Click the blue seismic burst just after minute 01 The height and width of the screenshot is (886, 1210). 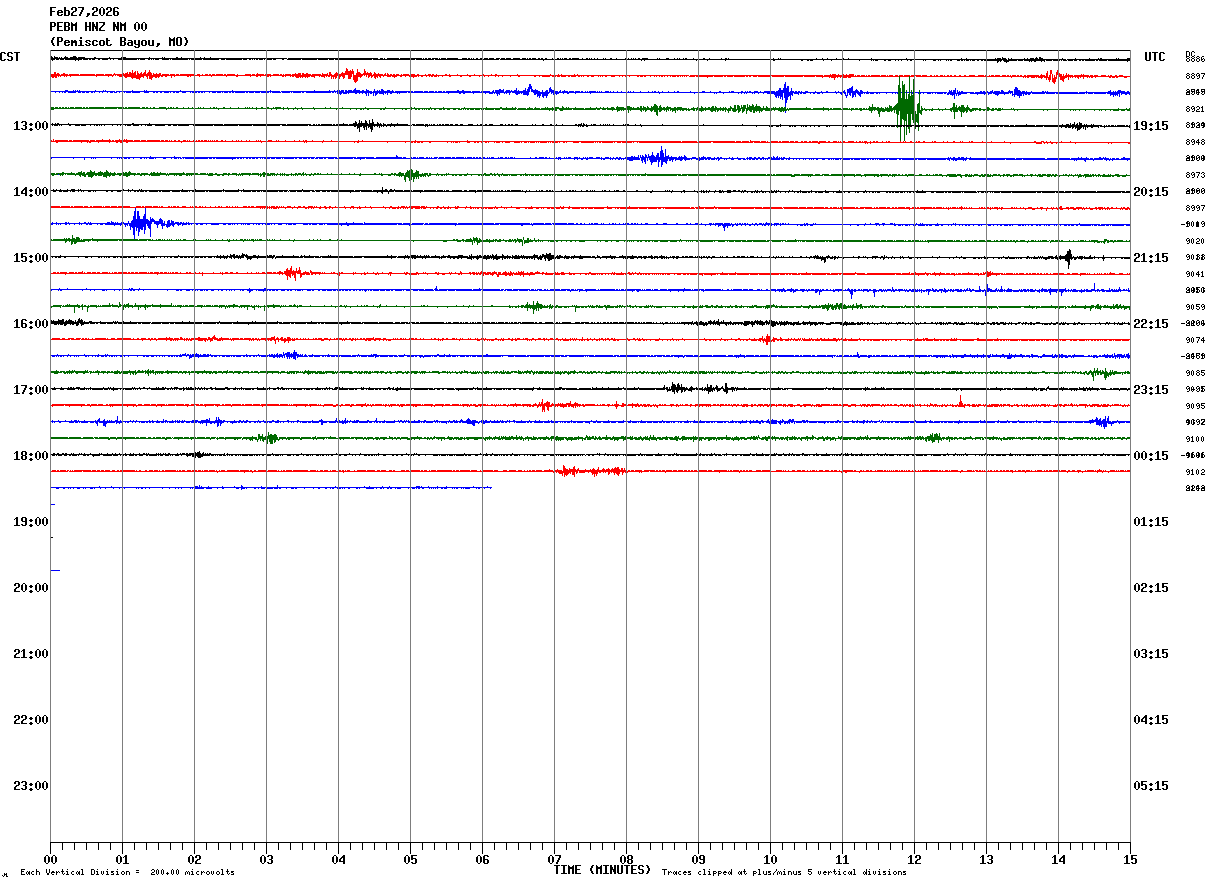140,223
